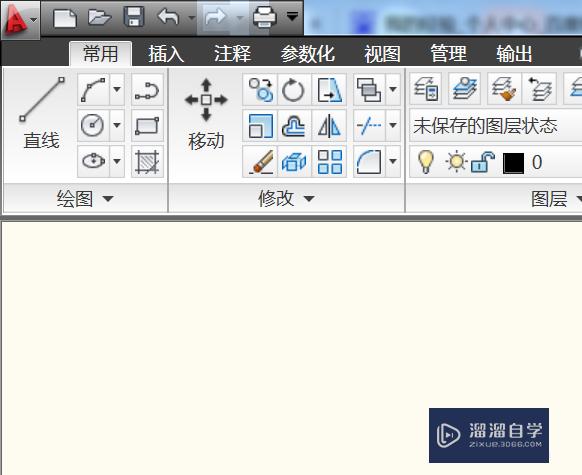Switch to the 常用 ribbon tab

point(100,54)
